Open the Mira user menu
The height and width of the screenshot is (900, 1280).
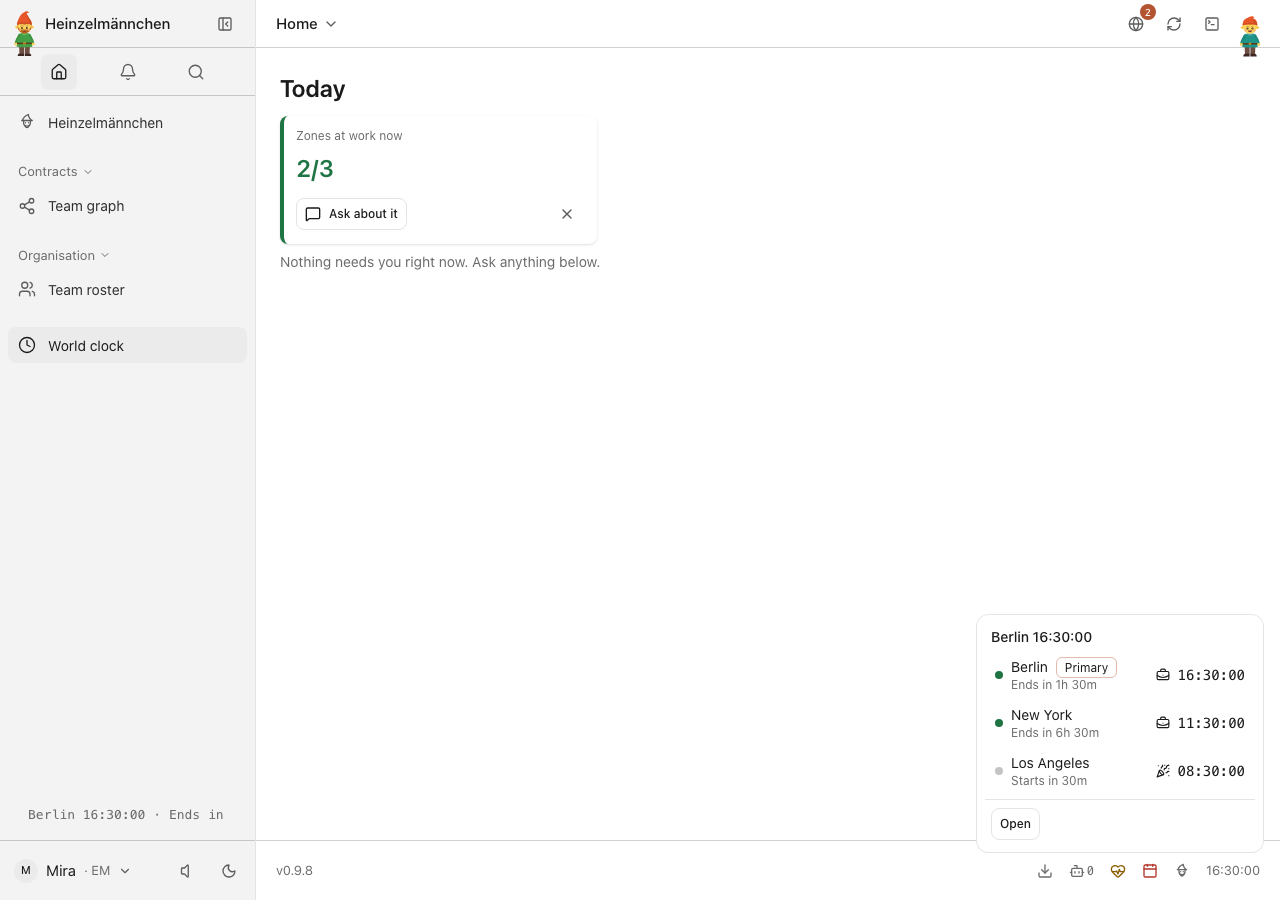[x=73, y=871]
